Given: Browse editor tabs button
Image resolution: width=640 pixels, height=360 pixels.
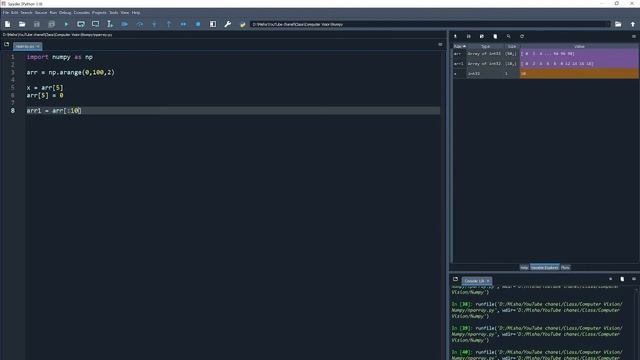Looking at the screenshot, I should click(7, 44).
